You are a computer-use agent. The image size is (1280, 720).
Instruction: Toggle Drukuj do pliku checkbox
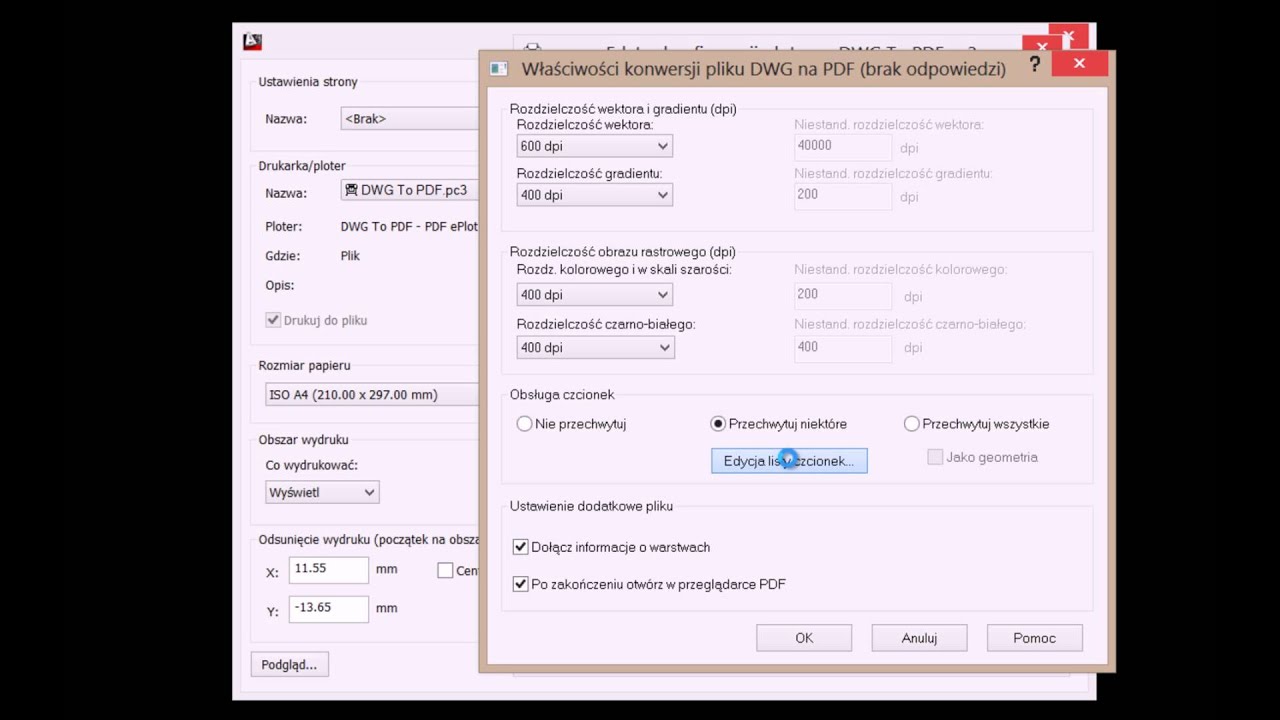(272, 320)
